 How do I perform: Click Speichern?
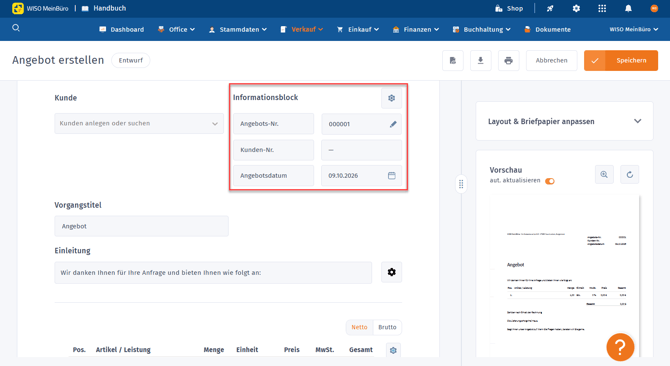click(621, 61)
